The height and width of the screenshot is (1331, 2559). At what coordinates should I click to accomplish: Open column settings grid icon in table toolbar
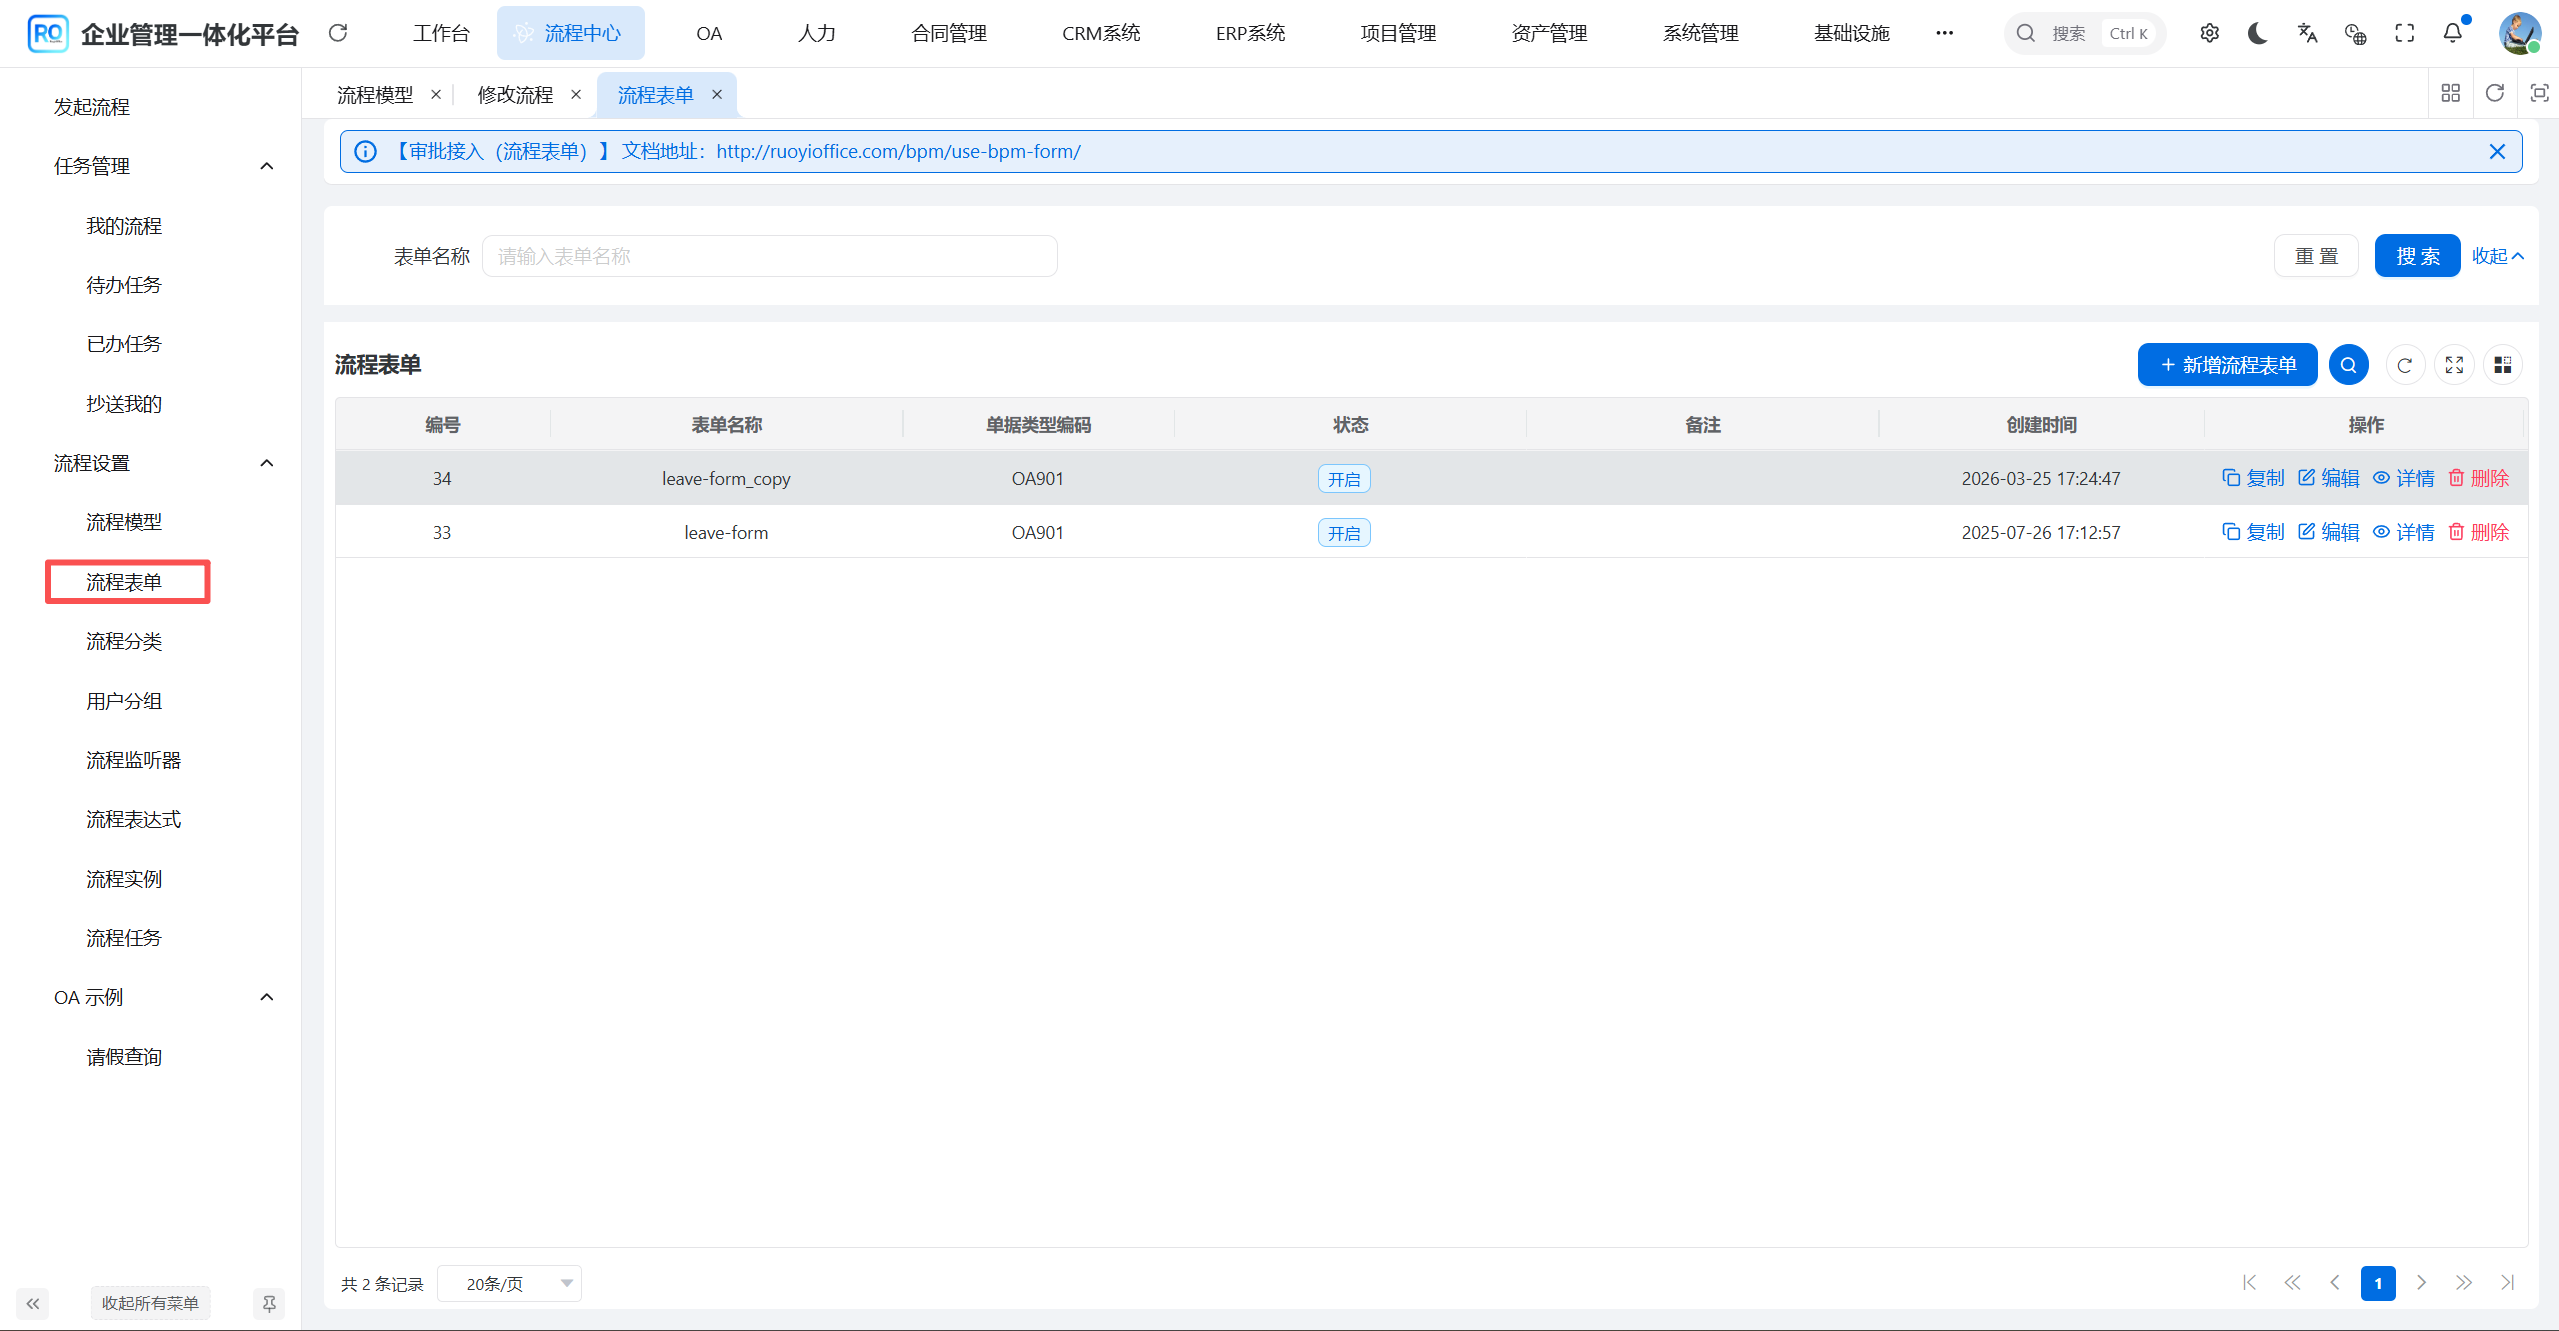click(x=2502, y=365)
